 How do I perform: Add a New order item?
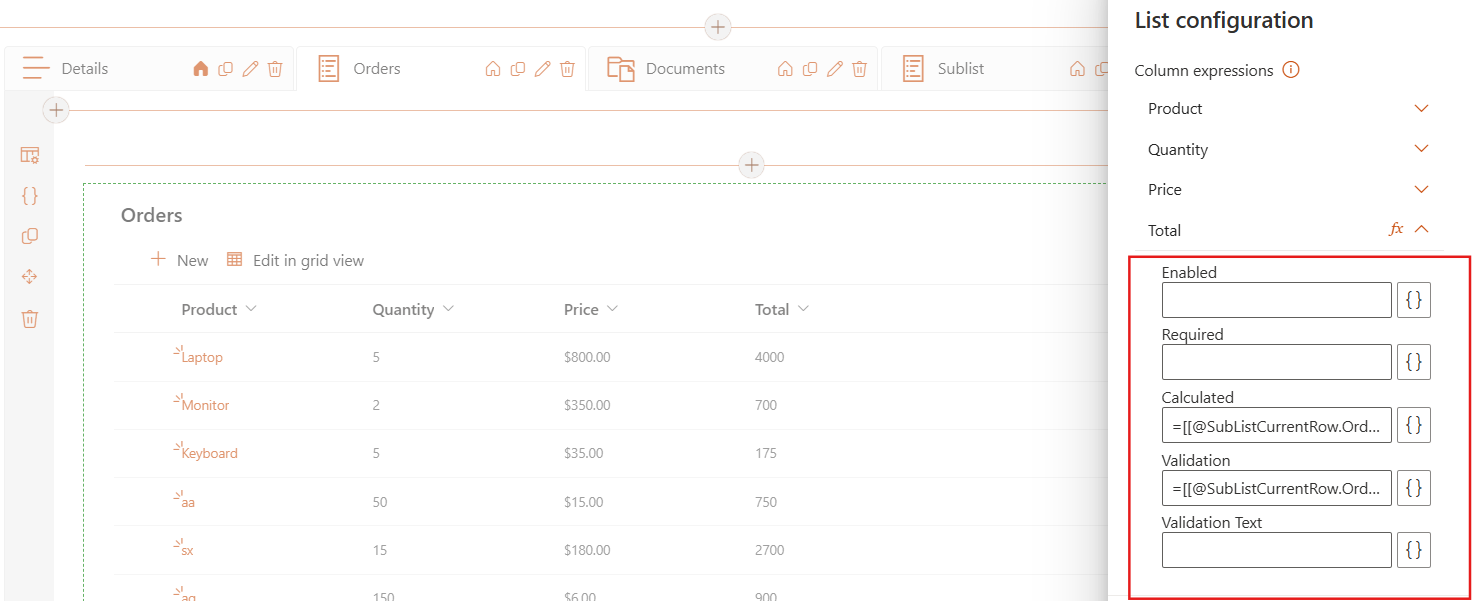tap(180, 260)
